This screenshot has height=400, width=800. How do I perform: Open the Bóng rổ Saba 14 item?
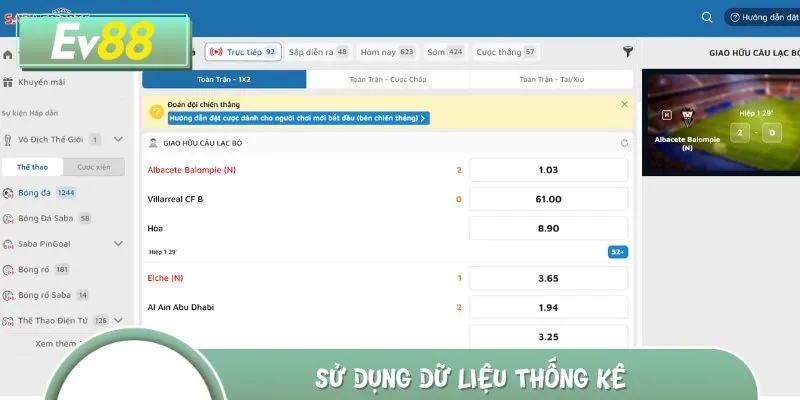click(x=45, y=295)
